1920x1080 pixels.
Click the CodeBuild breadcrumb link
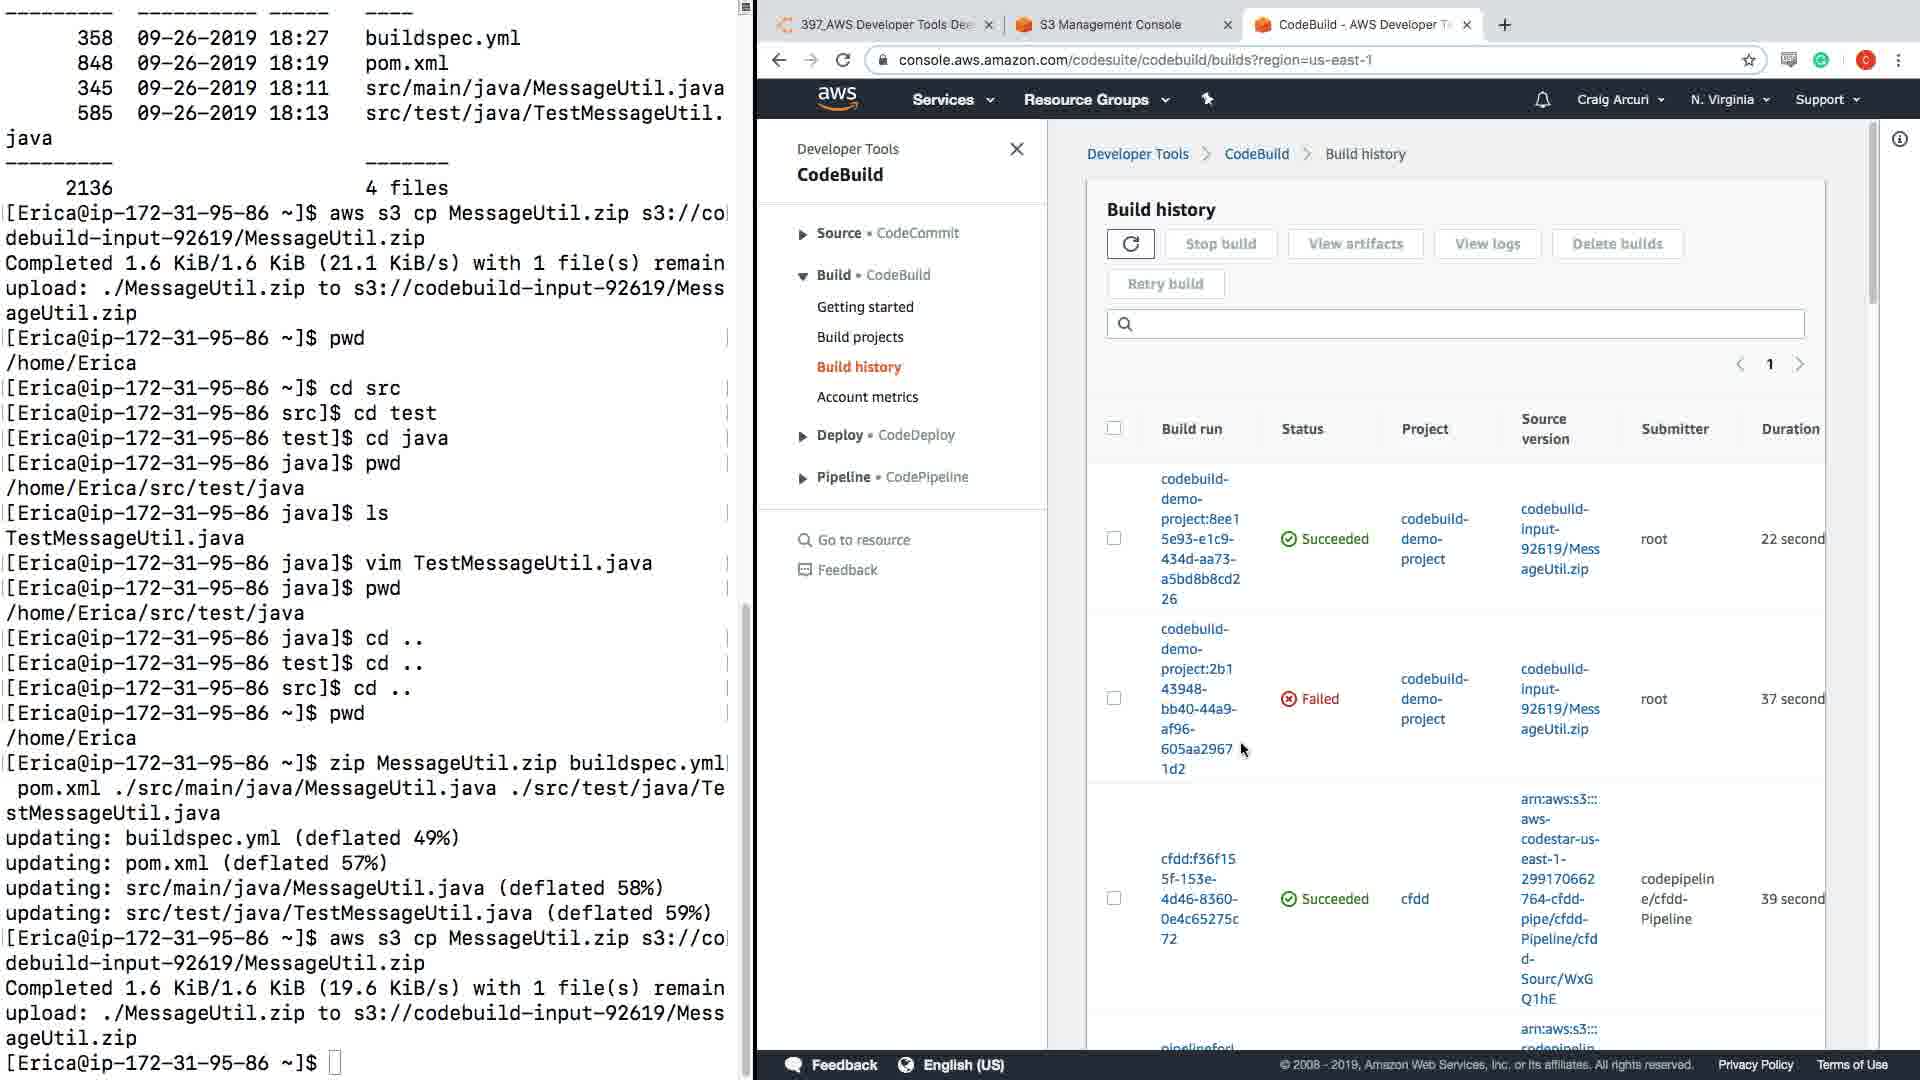tap(1256, 154)
